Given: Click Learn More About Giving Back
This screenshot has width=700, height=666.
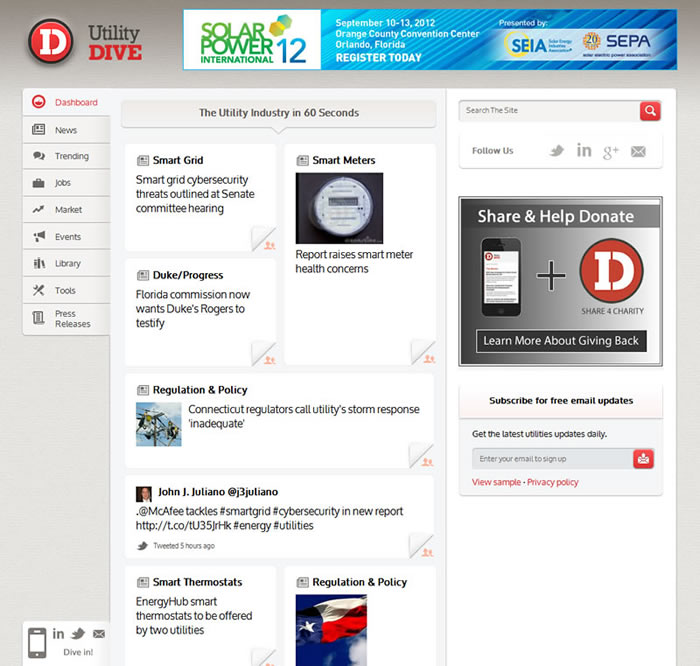Looking at the screenshot, I should pyautogui.click(x=561, y=341).
